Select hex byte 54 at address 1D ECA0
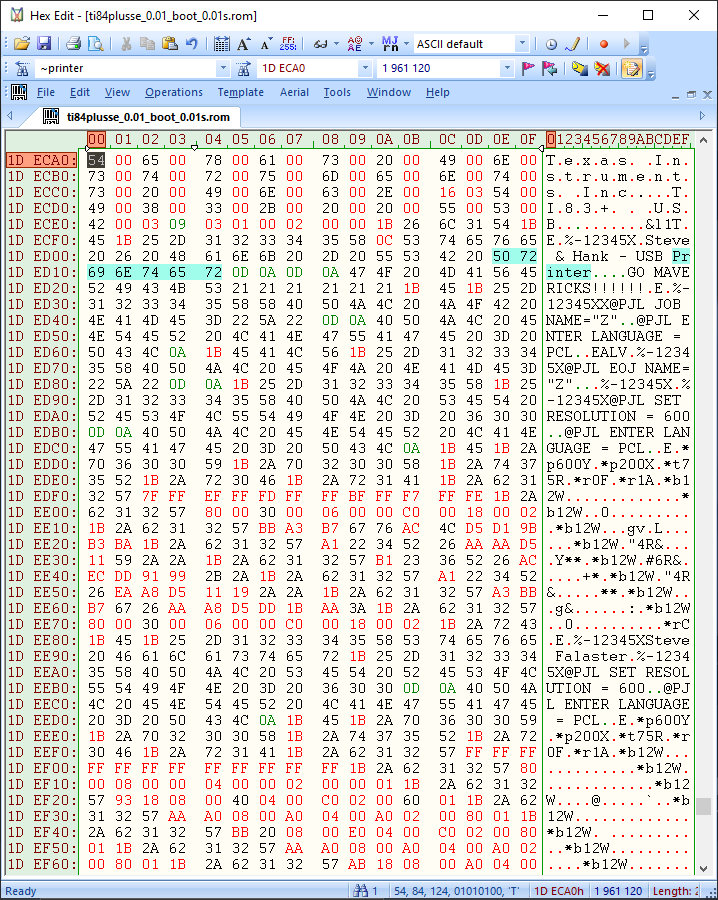Viewport: 718px width, 900px height. coord(96,160)
